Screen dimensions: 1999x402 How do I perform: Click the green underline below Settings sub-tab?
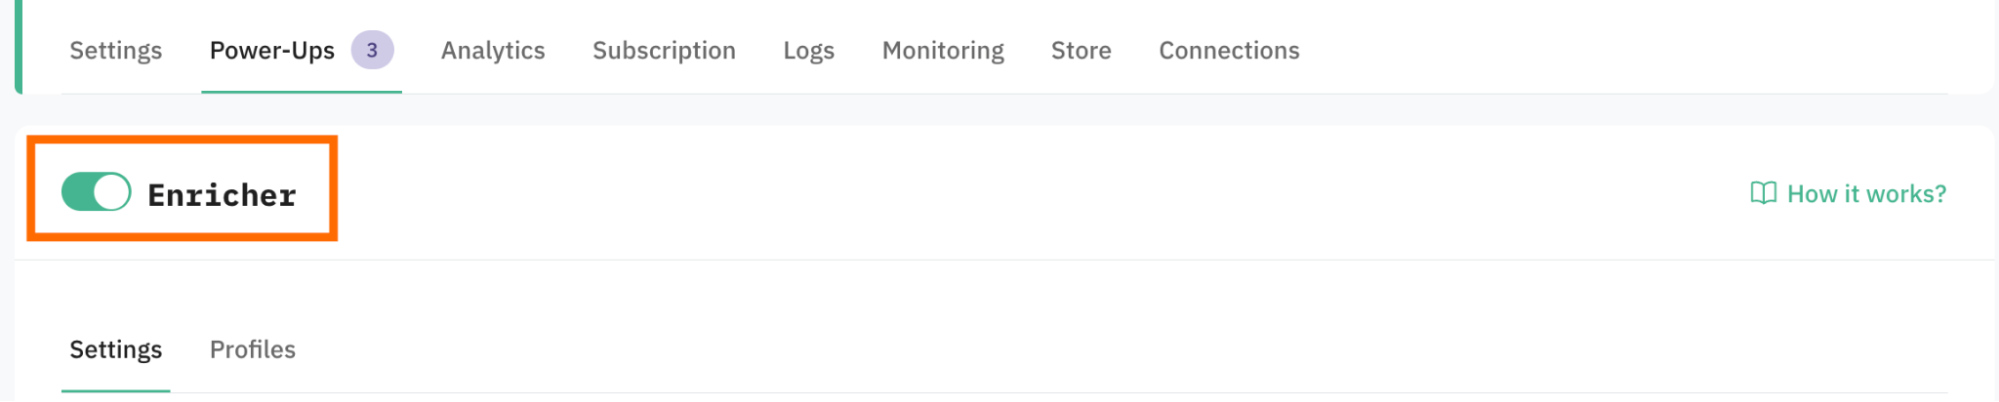116,391
